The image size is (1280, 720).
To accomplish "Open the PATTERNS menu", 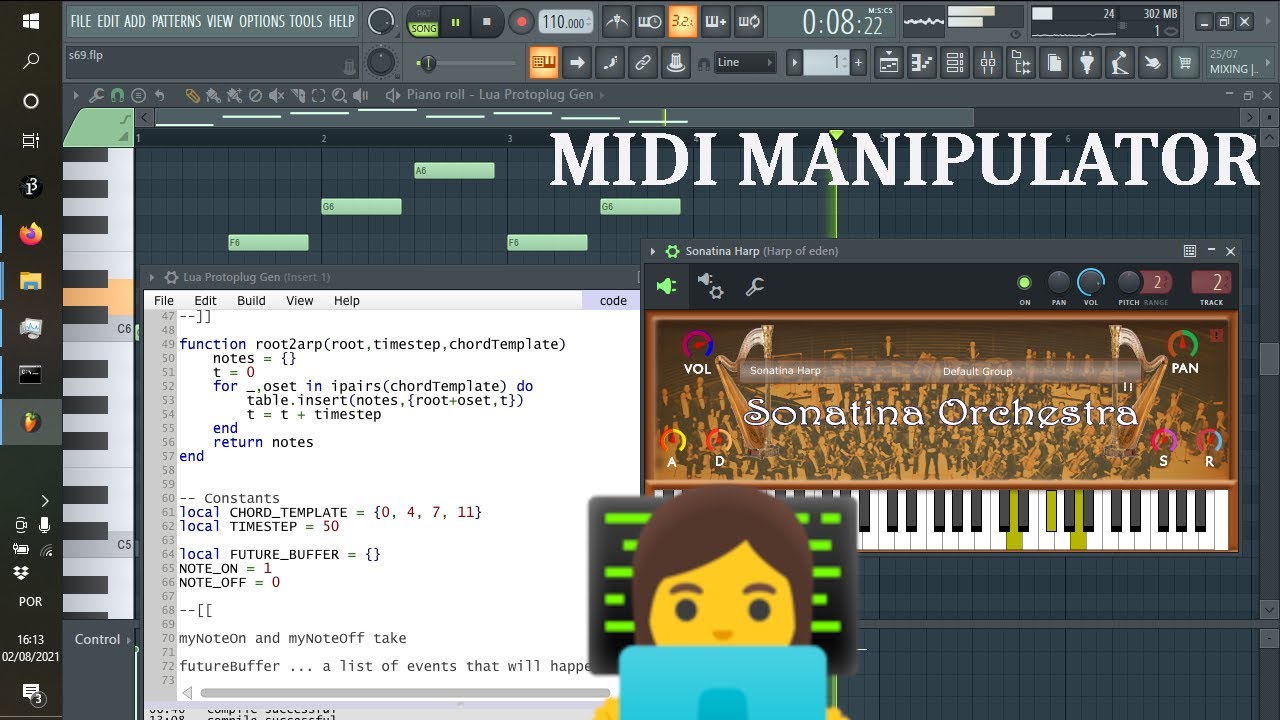I will coord(176,21).
